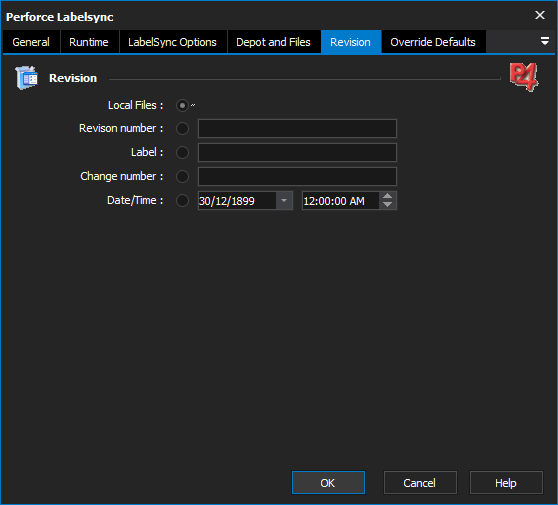This screenshot has height=505, width=558.
Task: Click the Label text input field
Action: point(297,152)
